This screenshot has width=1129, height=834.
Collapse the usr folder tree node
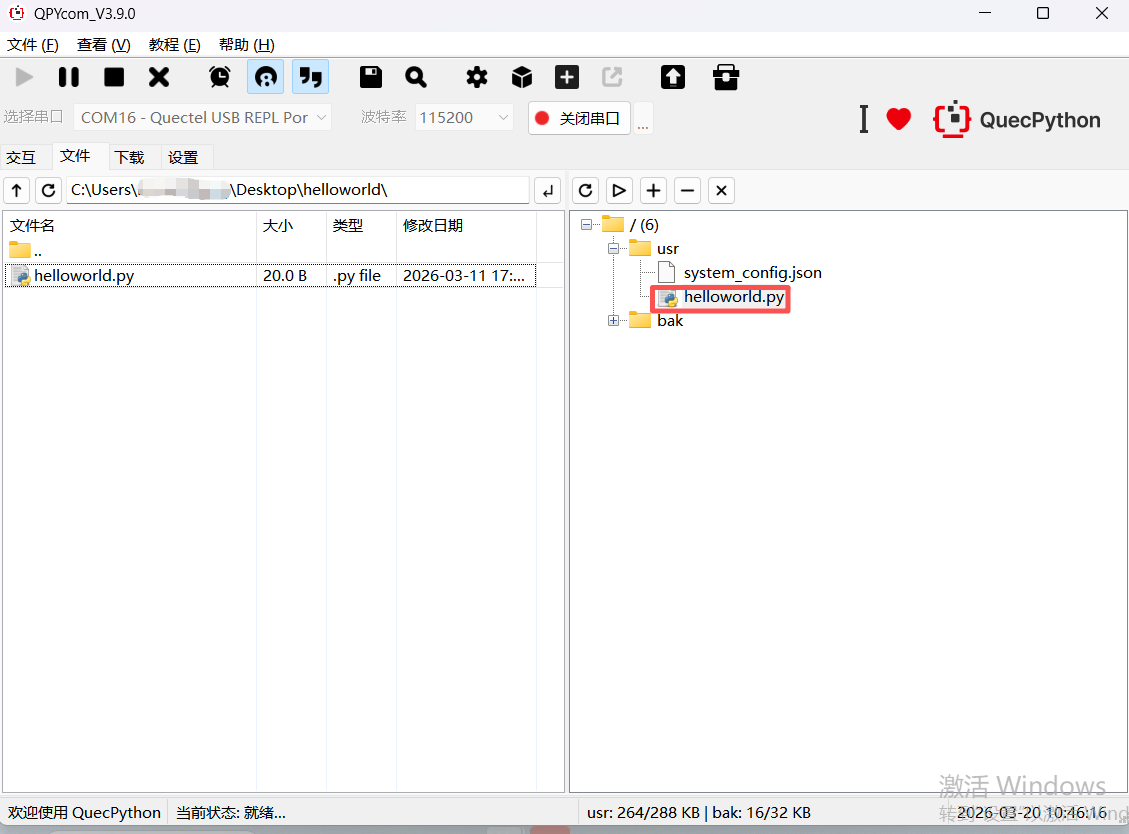613,249
